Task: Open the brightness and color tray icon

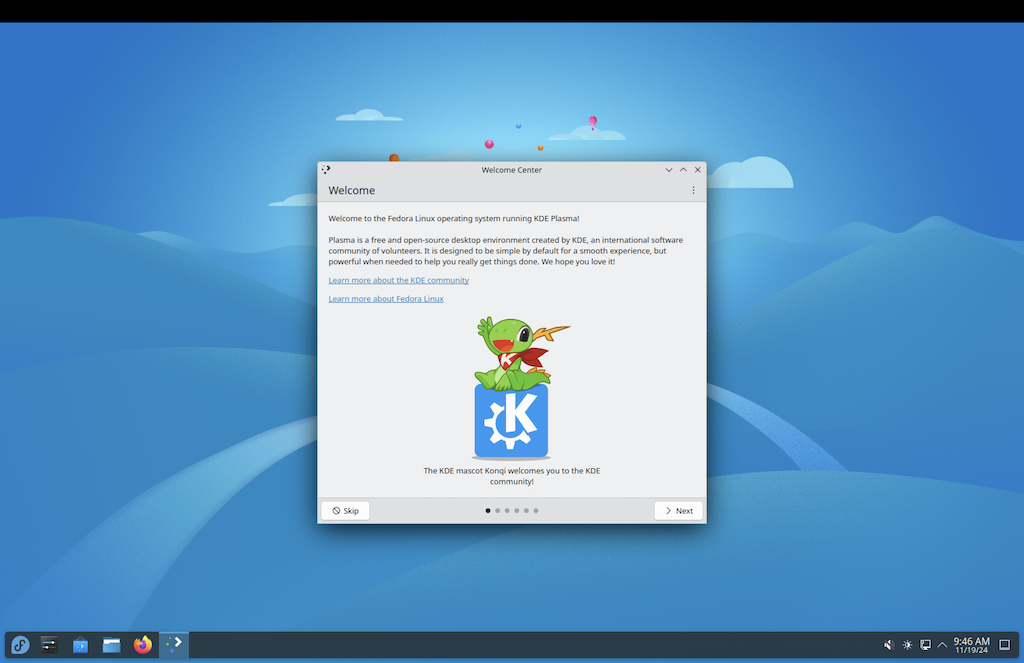Action: tap(907, 645)
